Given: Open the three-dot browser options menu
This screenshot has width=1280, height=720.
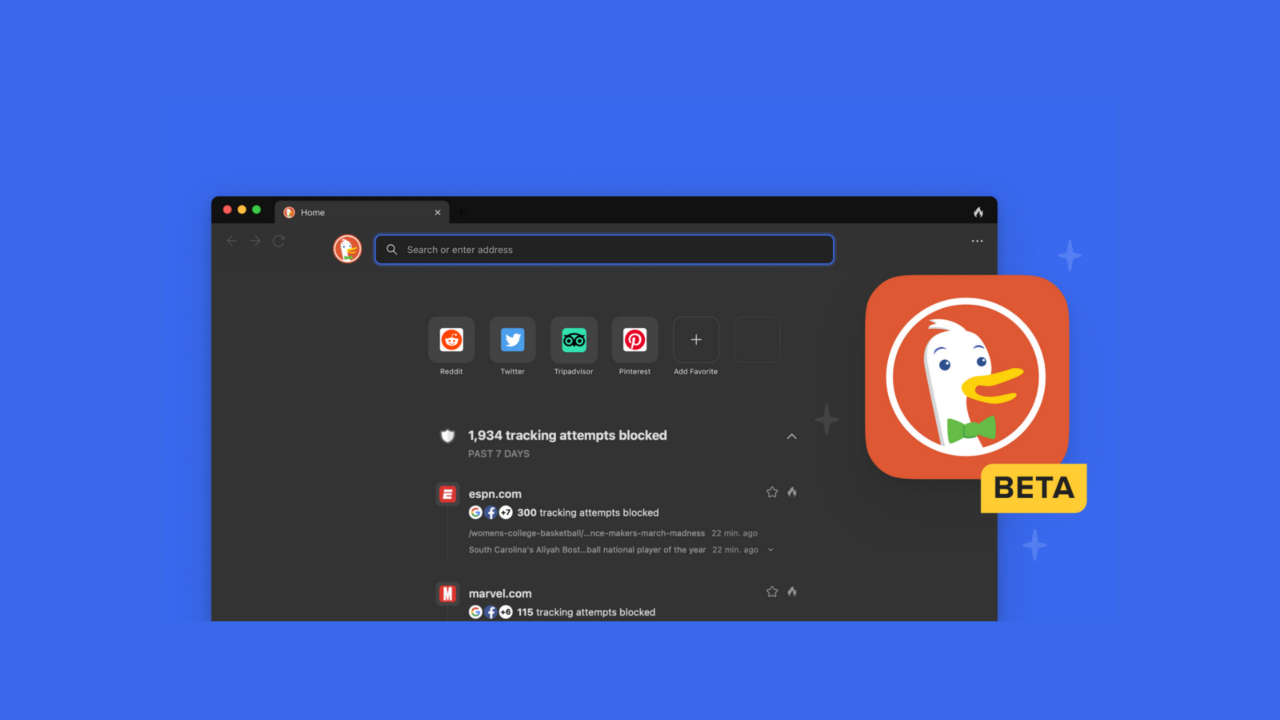Looking at the screenshot, I should [x=977, y=240].
